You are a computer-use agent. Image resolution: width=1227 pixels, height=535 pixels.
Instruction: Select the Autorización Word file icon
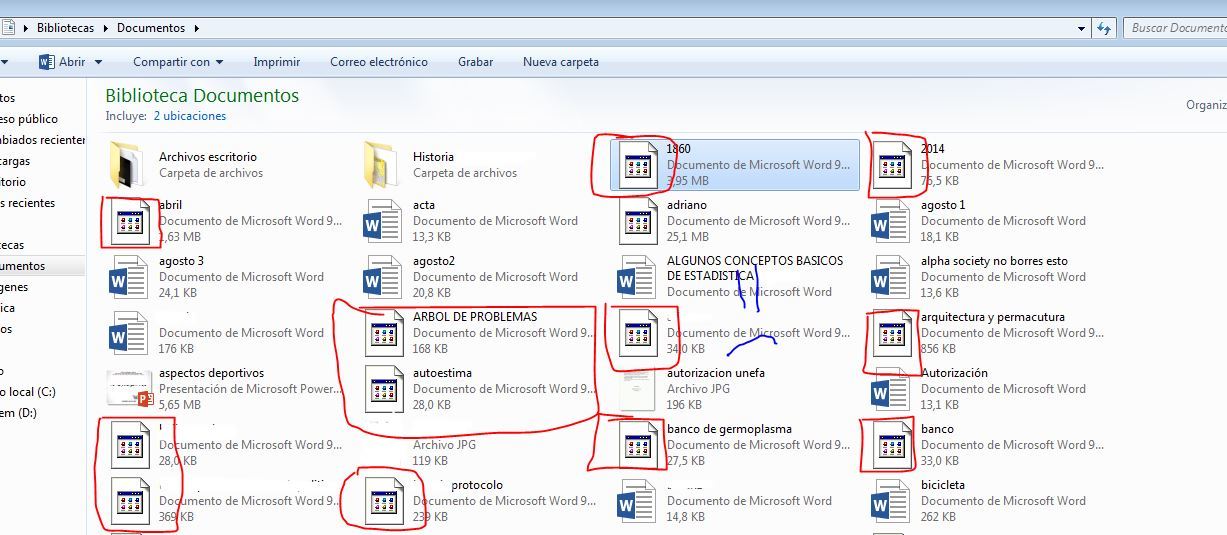click(x=889, y=389)
